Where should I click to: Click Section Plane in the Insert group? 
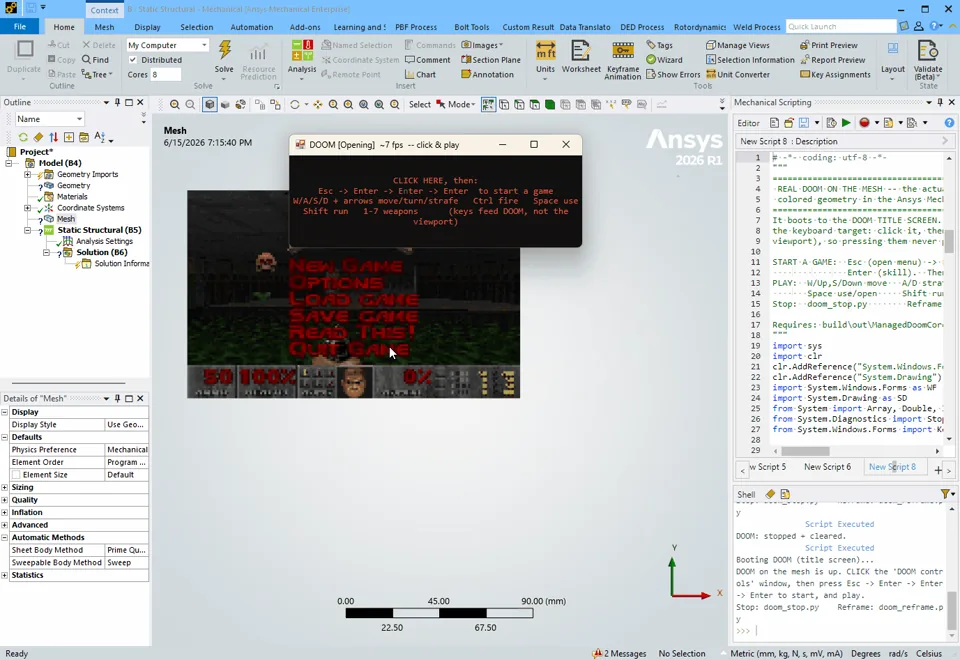[490, 60]
